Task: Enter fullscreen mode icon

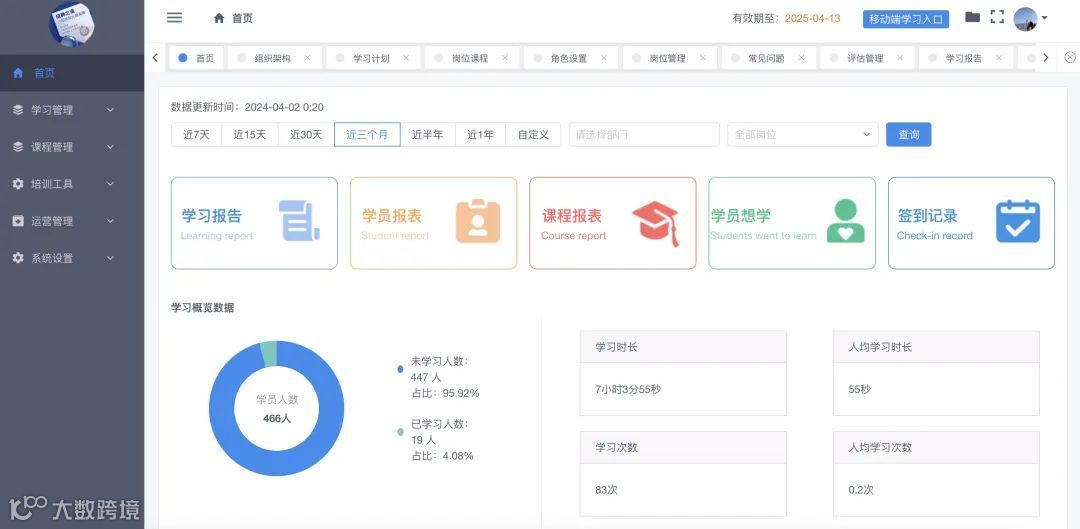Action: (997, 18)
